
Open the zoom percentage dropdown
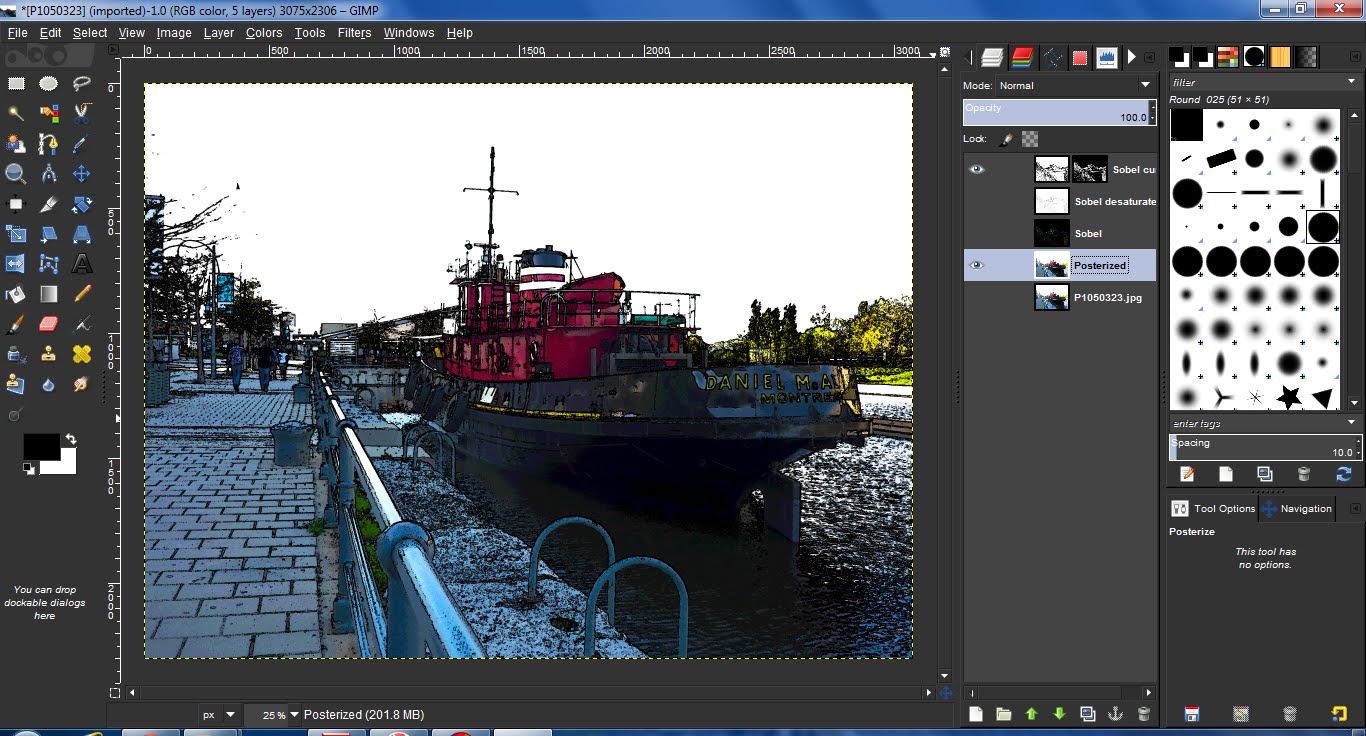click(294, 715)
